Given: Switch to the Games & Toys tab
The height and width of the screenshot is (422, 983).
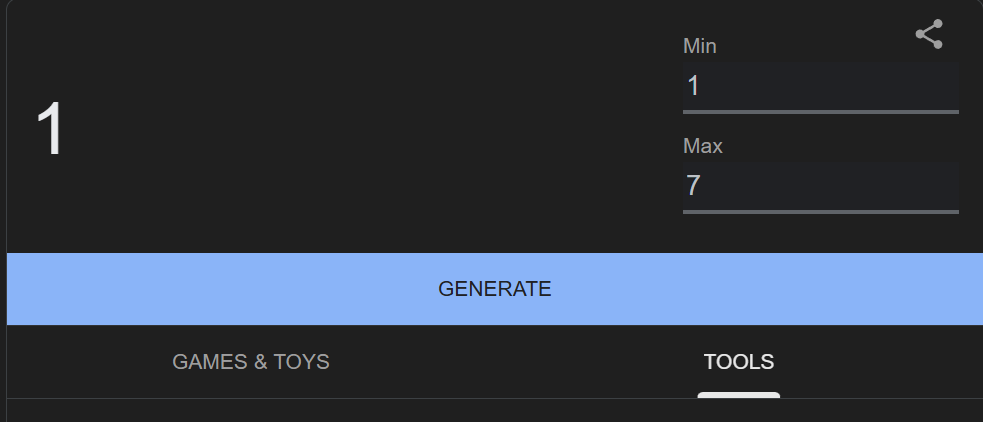Looking at the screenshot, I should point(251,362).
